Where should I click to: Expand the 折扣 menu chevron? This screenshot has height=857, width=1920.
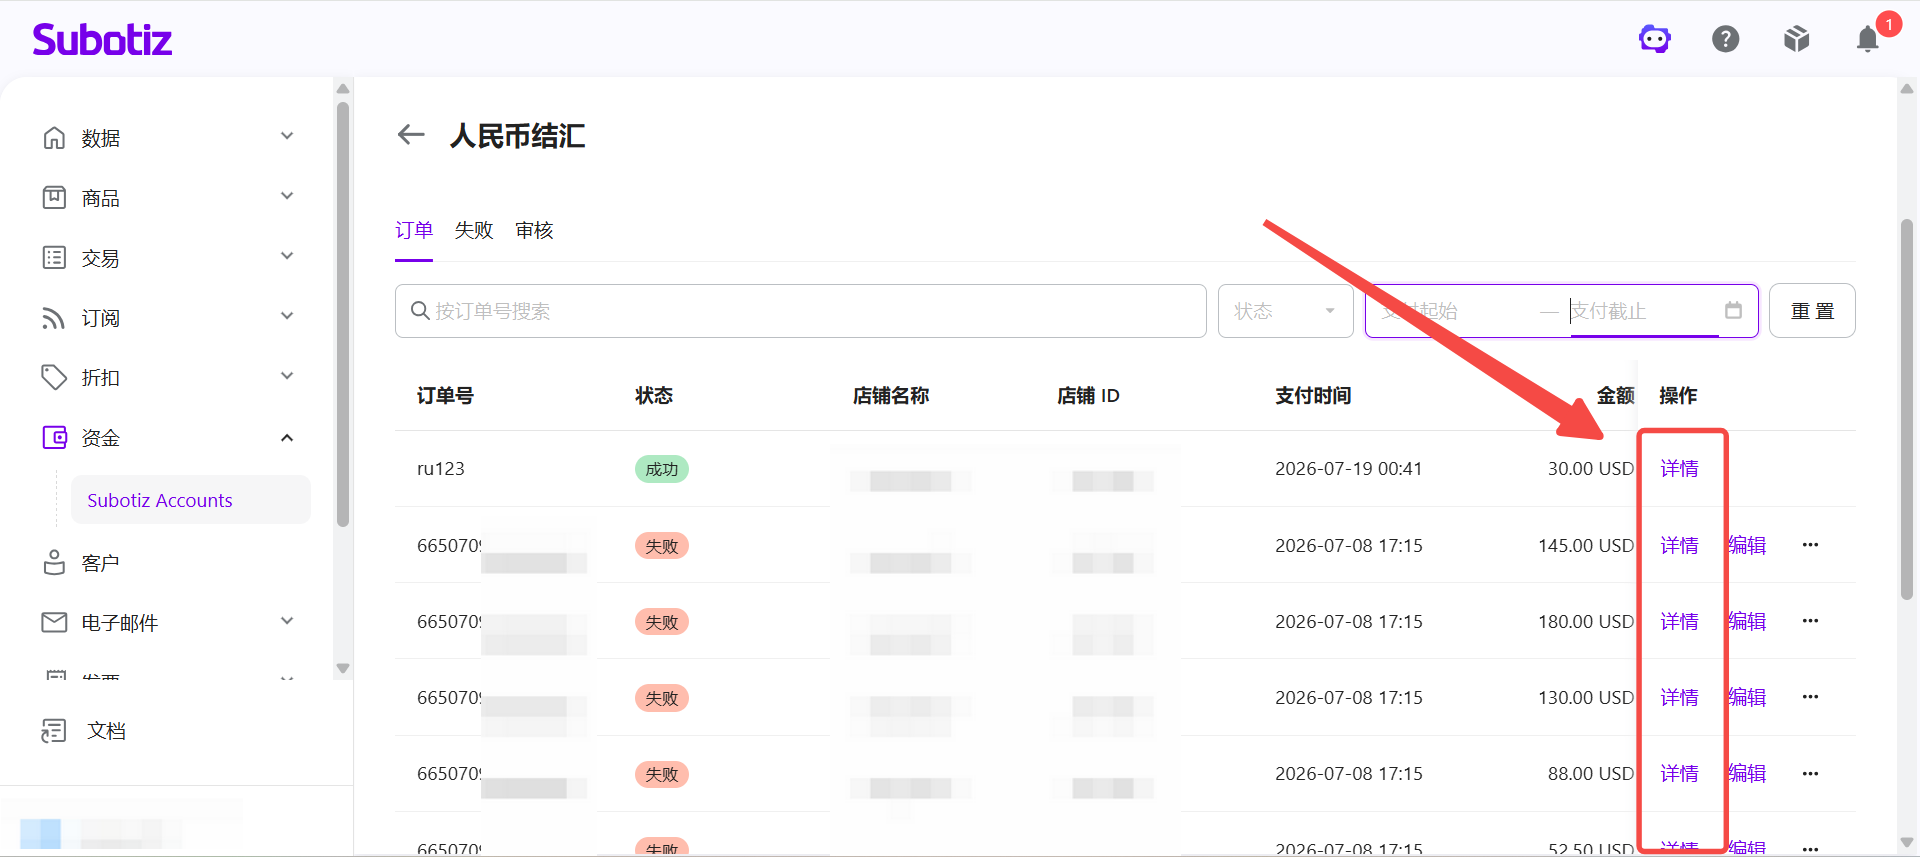click(x=287, y=376)
